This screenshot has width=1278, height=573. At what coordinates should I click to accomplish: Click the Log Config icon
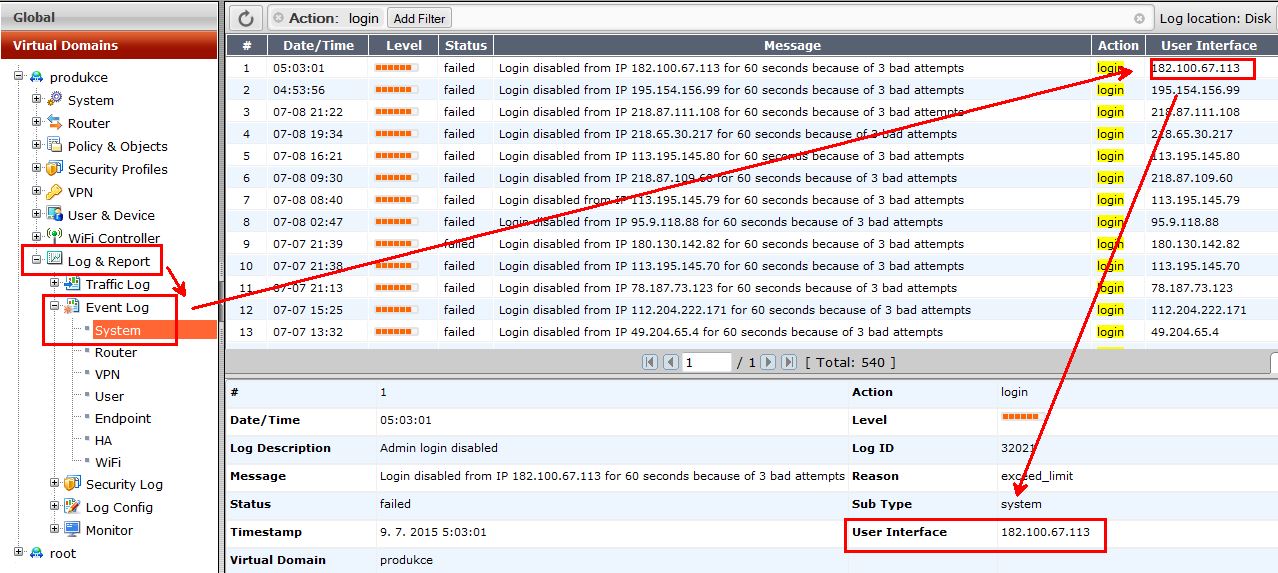click(73, 506)
